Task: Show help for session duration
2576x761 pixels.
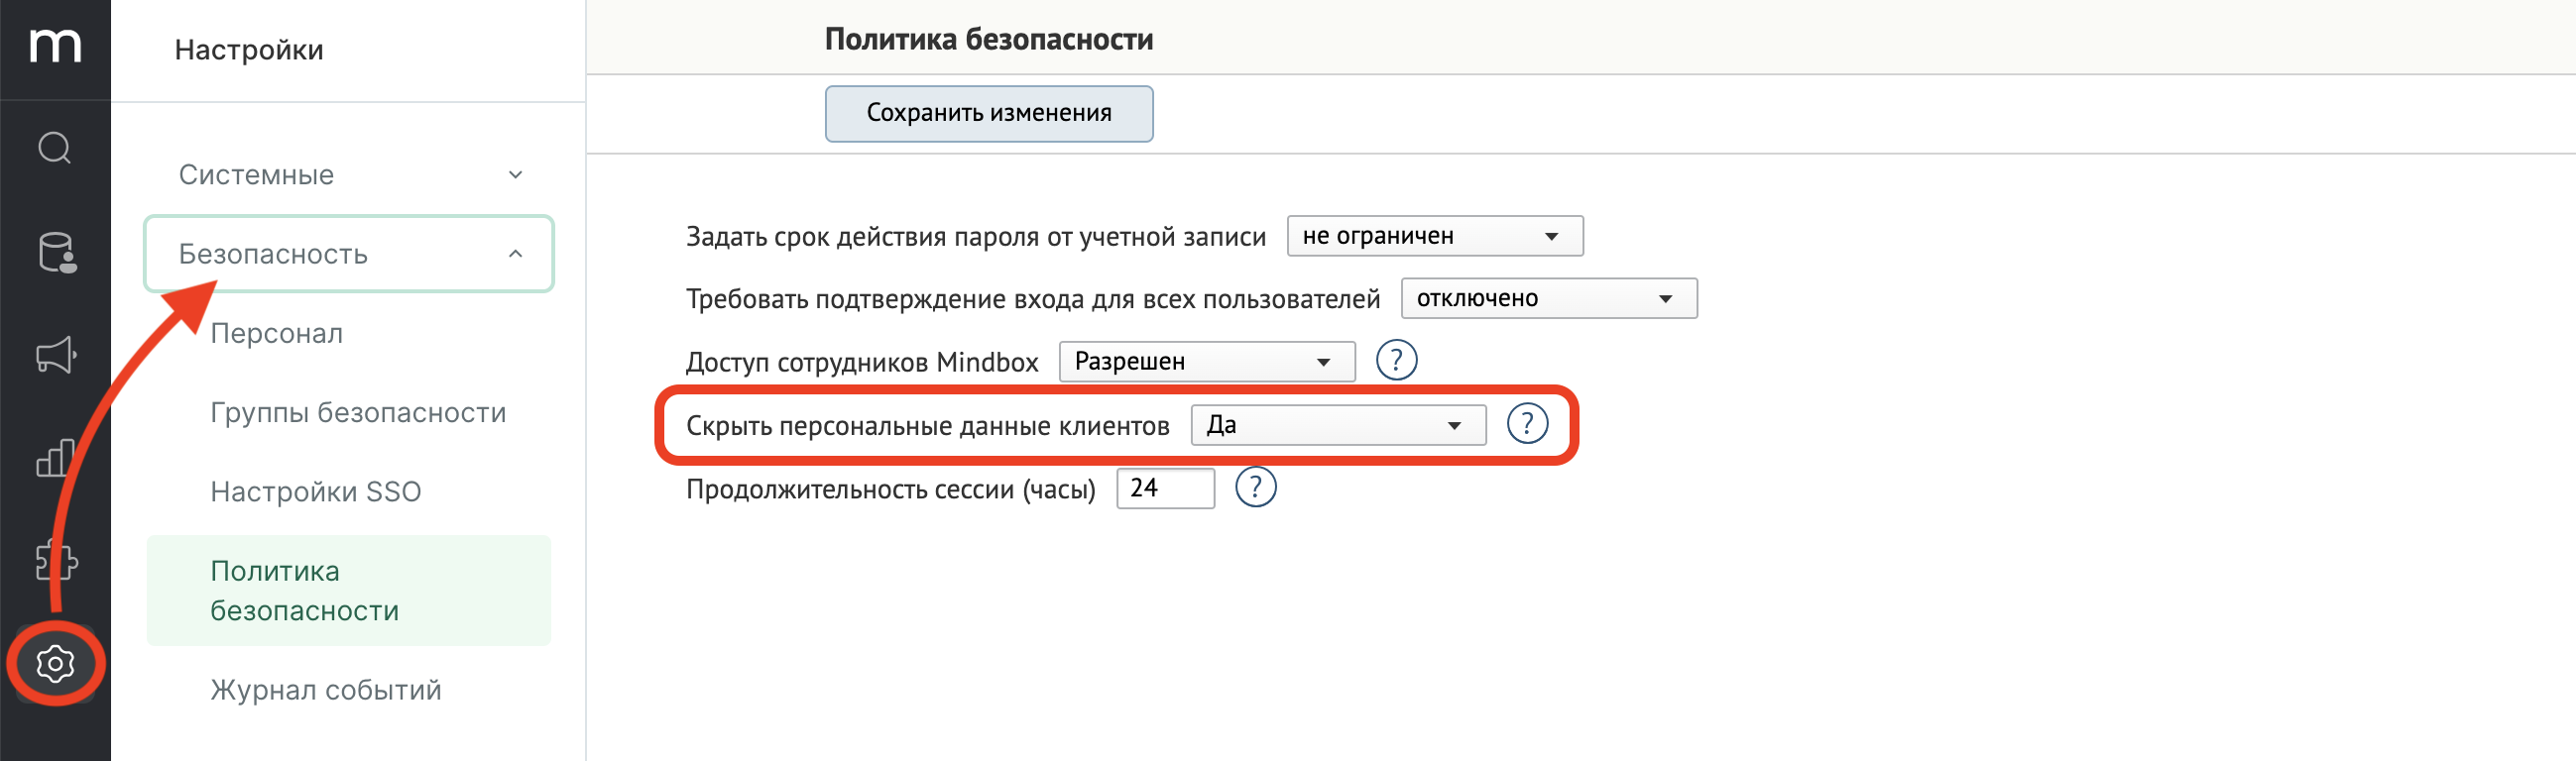Action: click(x=1255, y=488)
